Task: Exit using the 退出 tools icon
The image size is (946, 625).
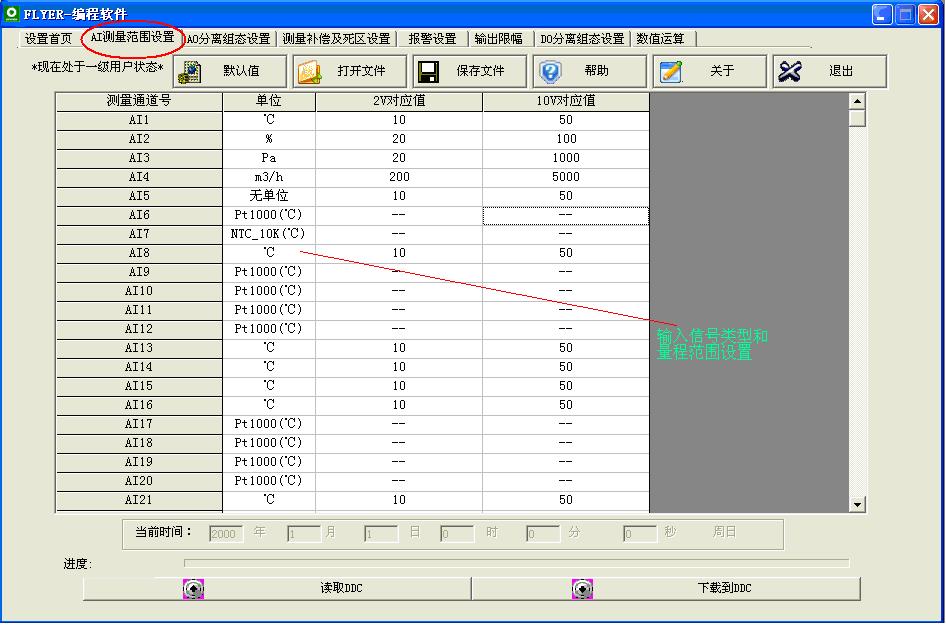Action: (790, 72)
